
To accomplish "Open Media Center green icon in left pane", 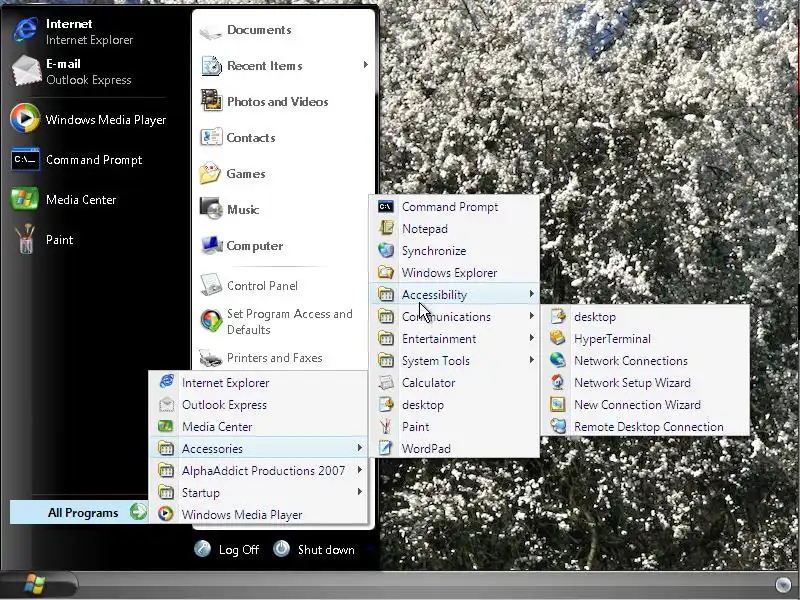I will (24, 199).
